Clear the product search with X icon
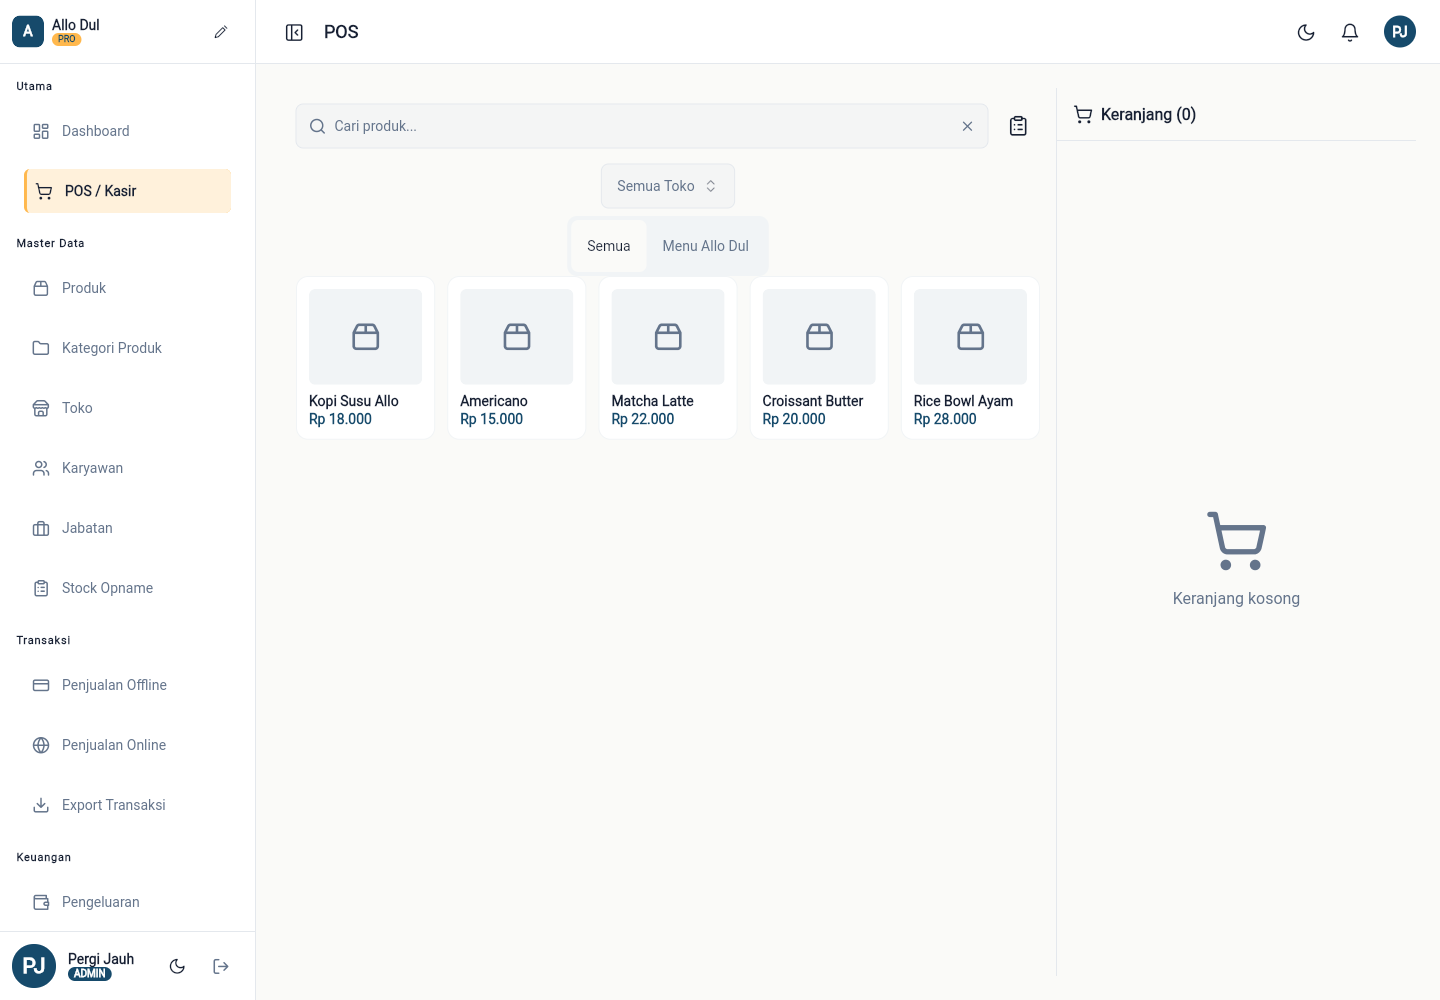This screenshot has height=1000, width=1440. coord(967,126)
